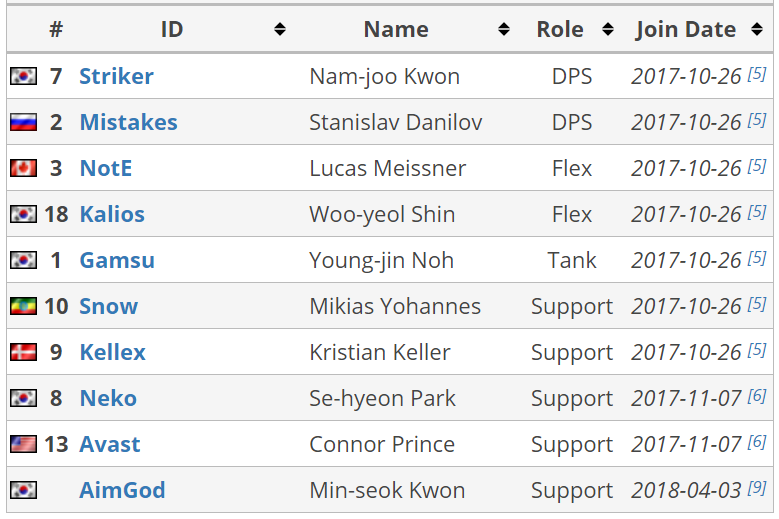Click the Russian flag beside Mistakes
This screenshot has width=779, height=519.
(23, 122)
